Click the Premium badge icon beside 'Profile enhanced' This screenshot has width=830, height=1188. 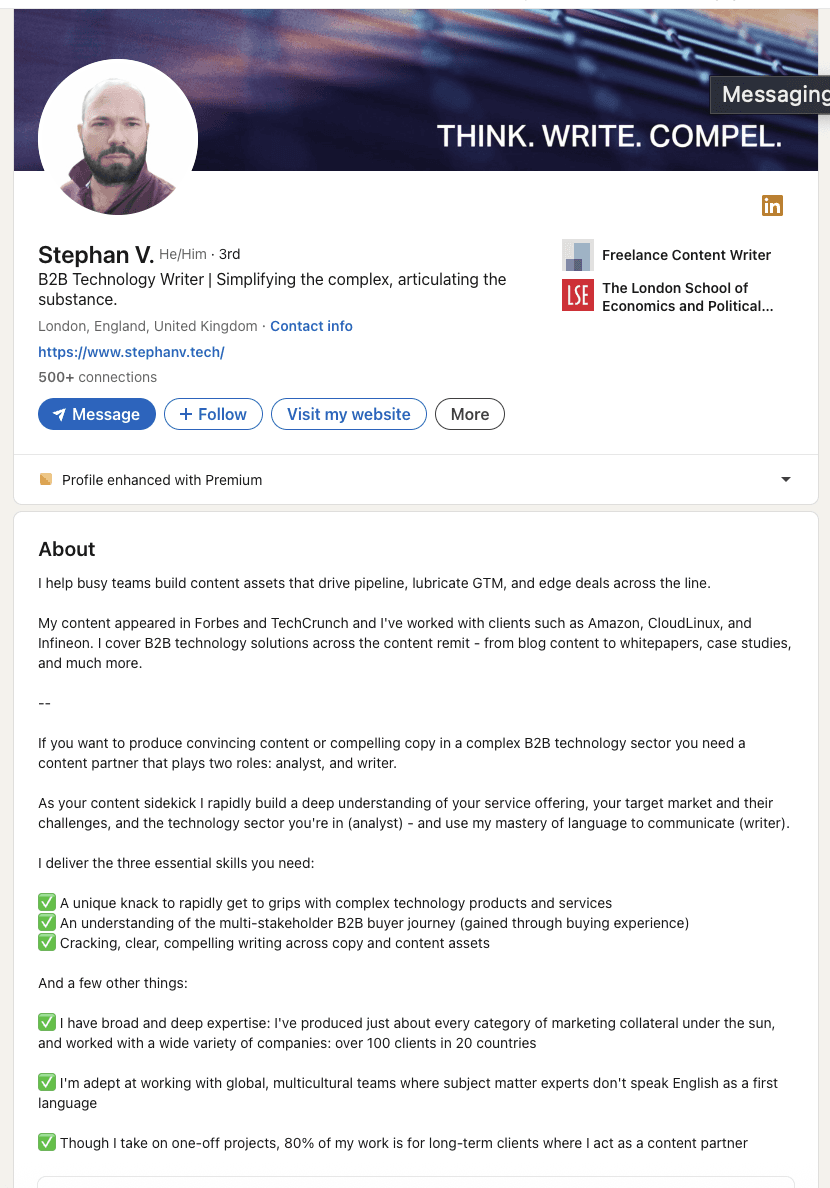(x=45, y=479)
